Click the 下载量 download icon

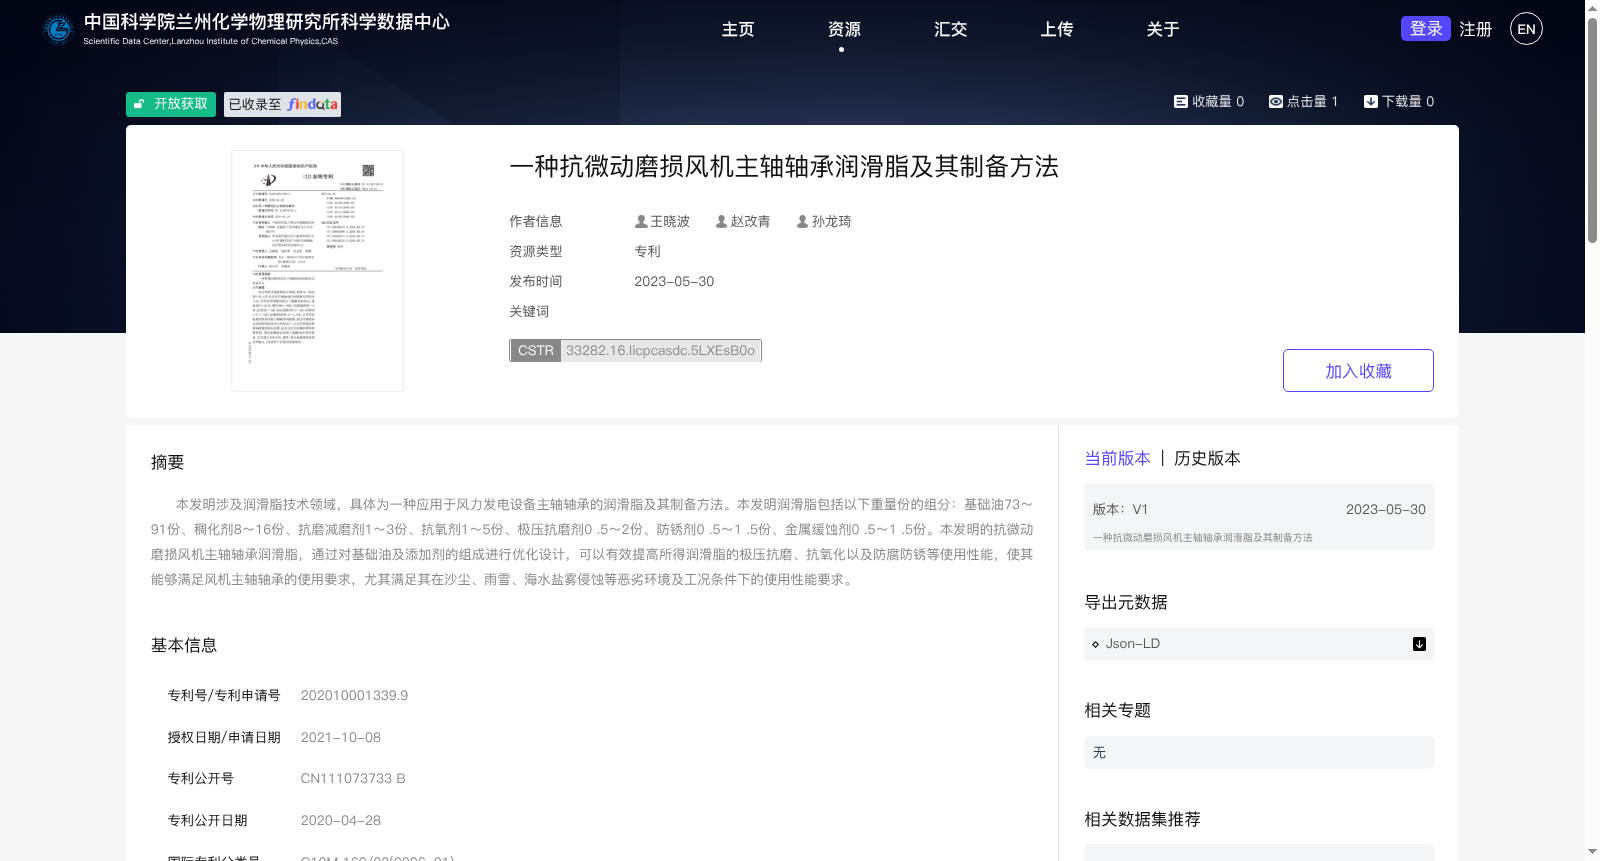(x=1371, y=101)
